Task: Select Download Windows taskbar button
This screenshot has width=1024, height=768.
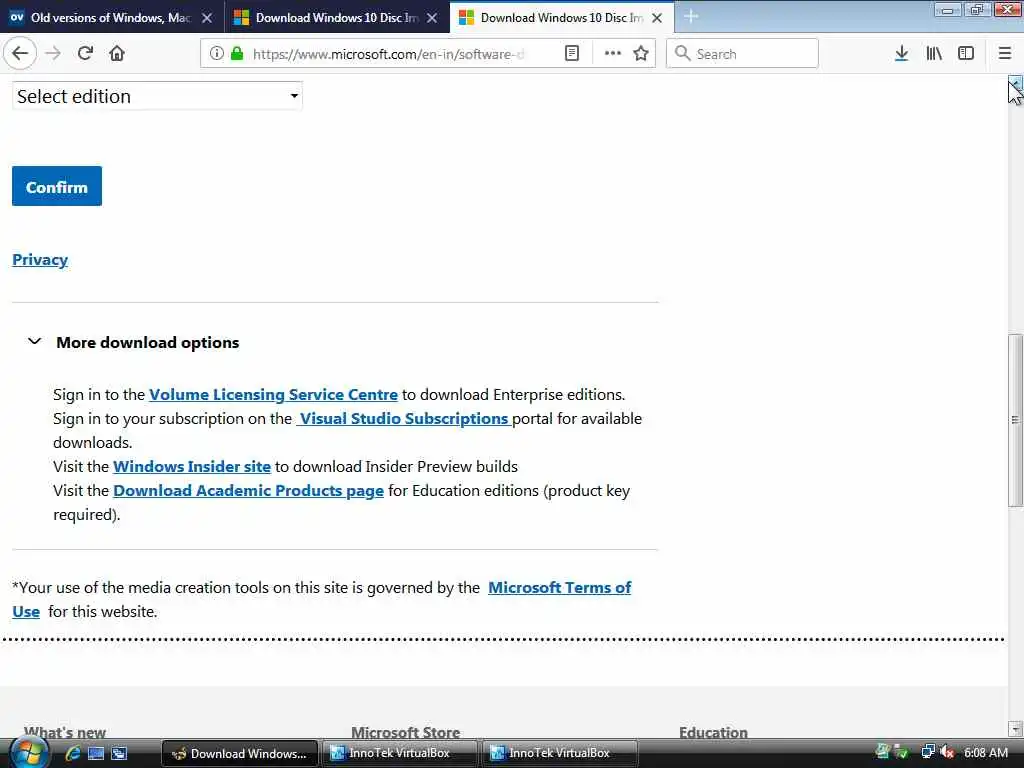Action: [240, 754]
